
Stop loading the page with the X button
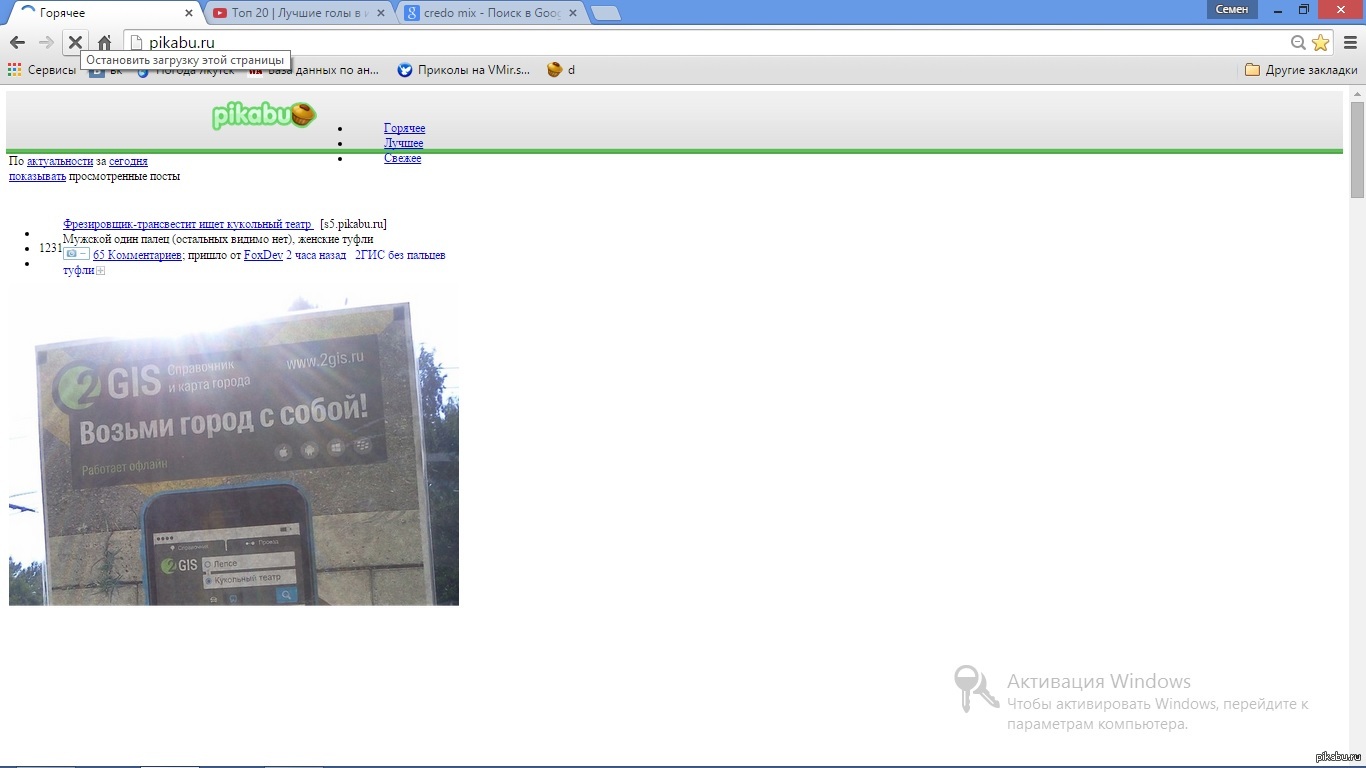tap(75, 42)
